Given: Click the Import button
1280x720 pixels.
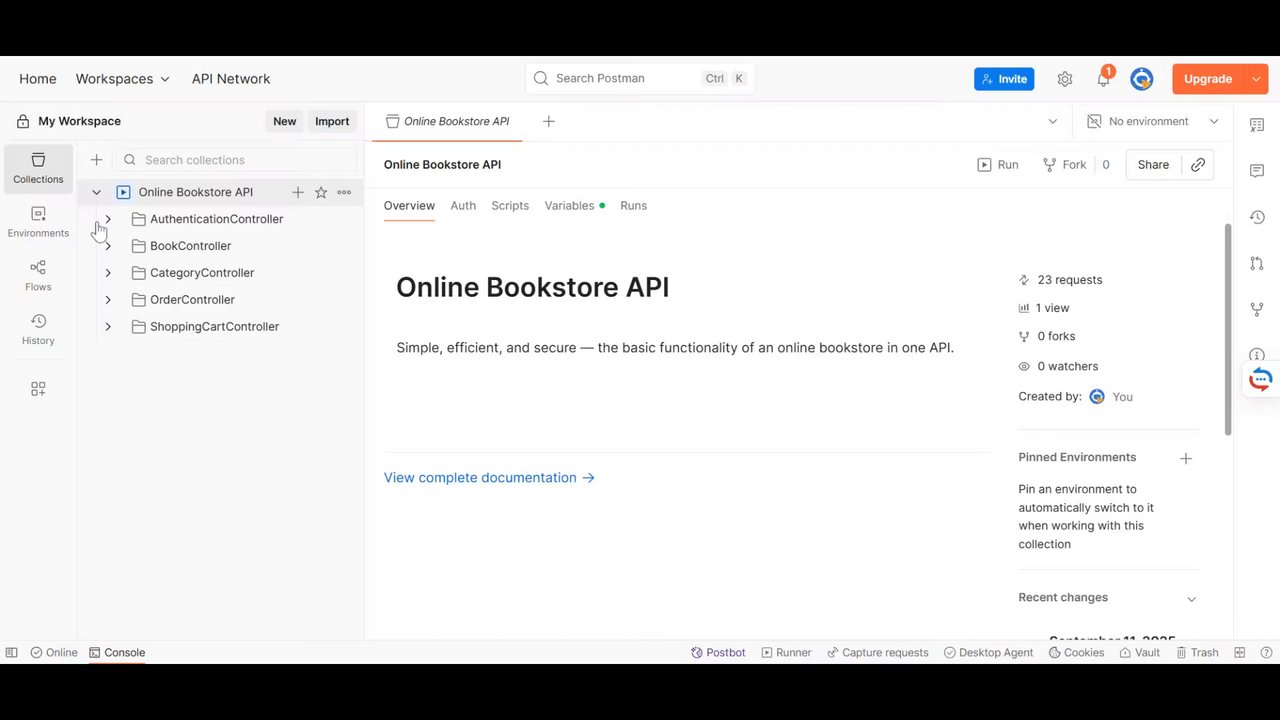Looking at the screenshot, I should pos(332,122).
